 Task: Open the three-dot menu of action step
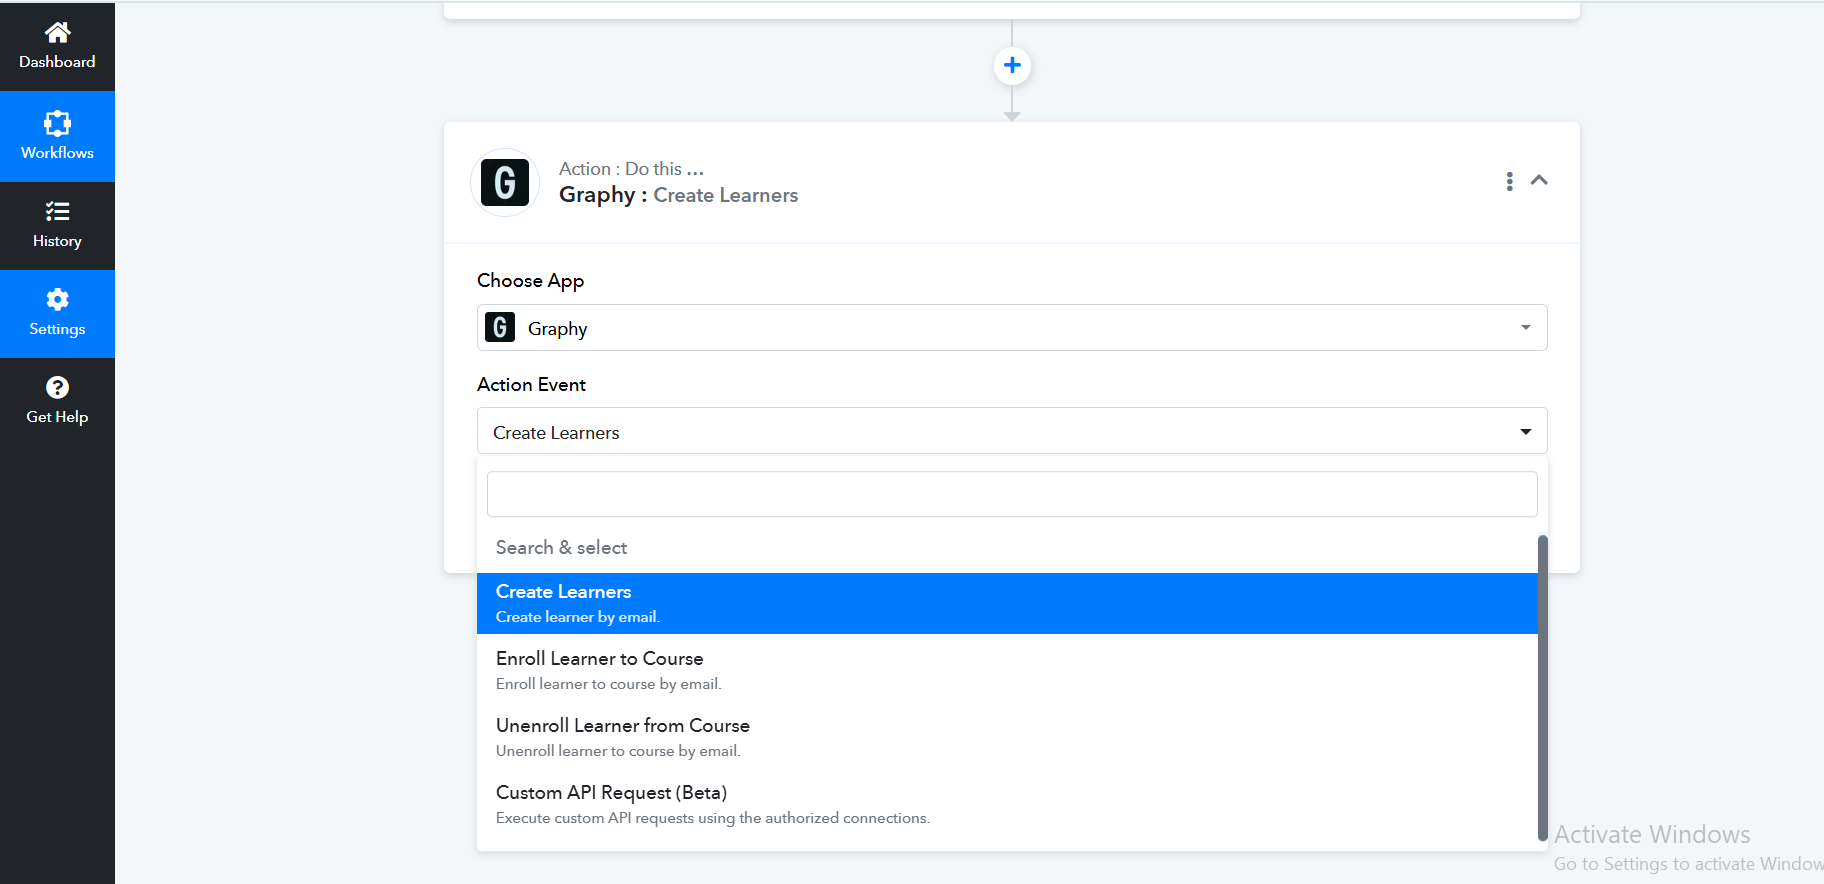pyautogui.click(x=1509, y=181)
